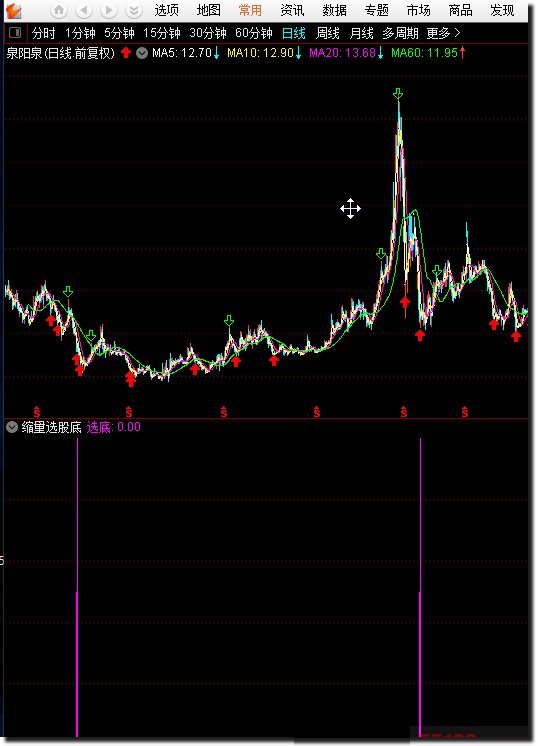This screenshot has height=746, width=538.
Task: Switch to 分时 chart period
Action: [x=44, y=33]
